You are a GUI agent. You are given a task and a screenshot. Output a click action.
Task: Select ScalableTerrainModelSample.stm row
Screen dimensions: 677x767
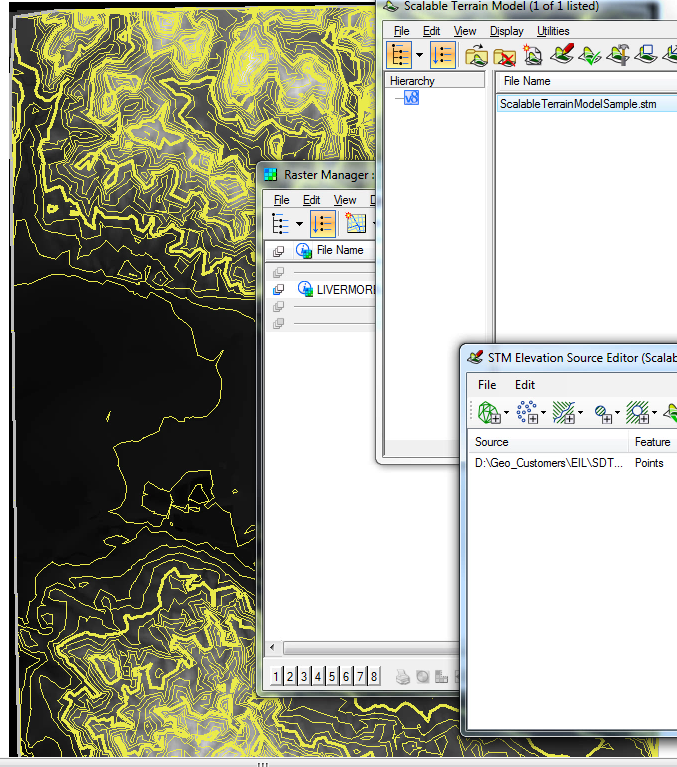[587, 104]
